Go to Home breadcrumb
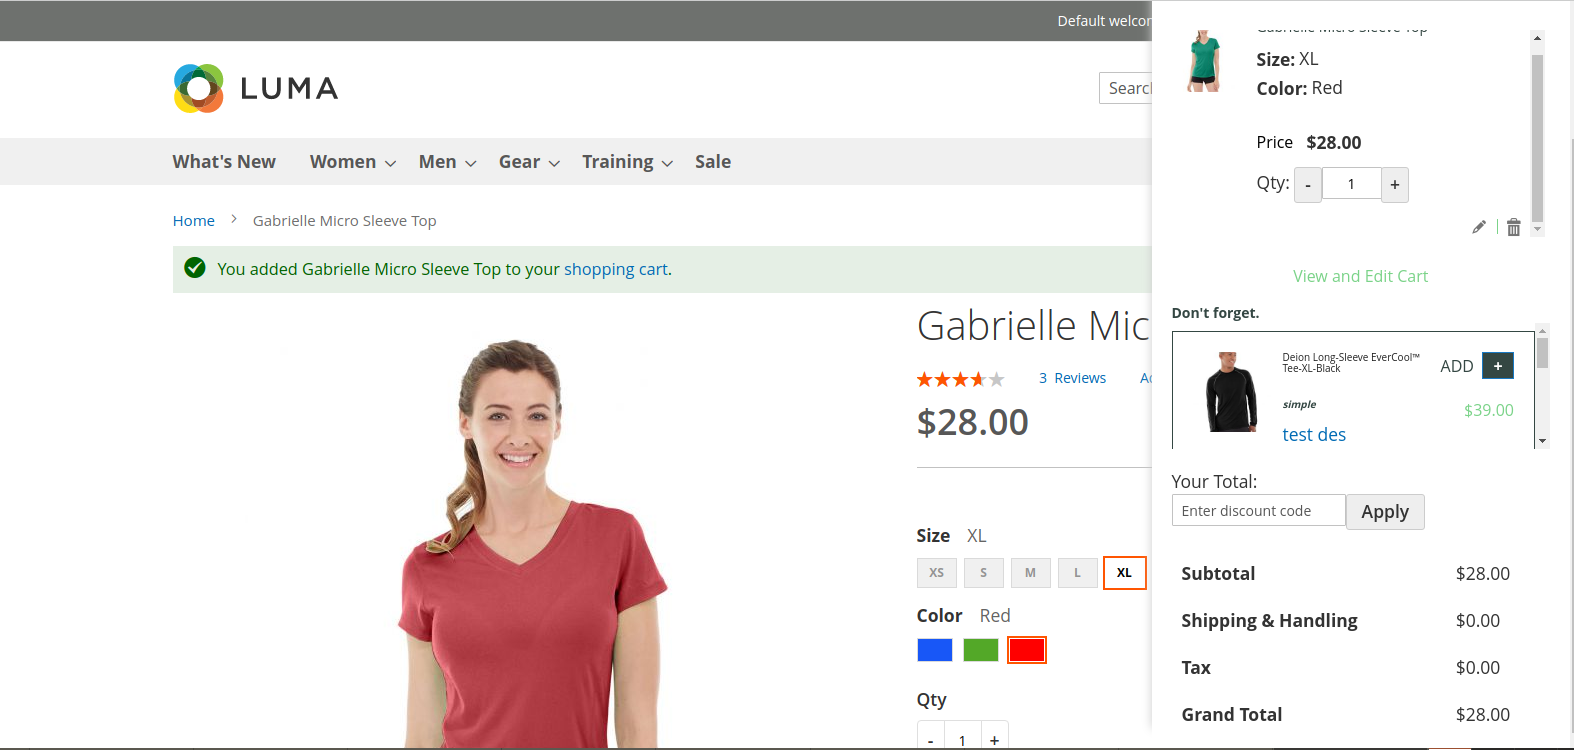 (x=194, y=221)
